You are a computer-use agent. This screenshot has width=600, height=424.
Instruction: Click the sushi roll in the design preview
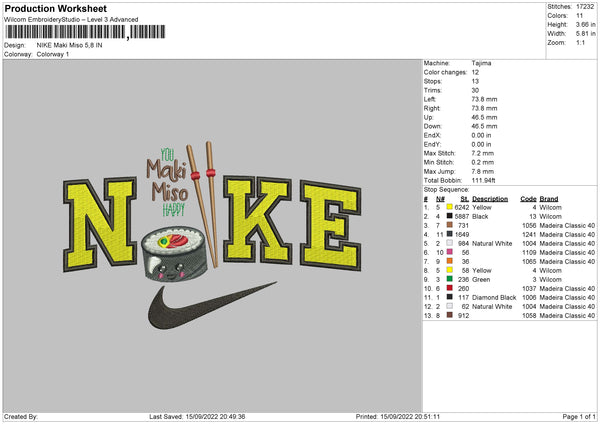click(x=174, y=253)
